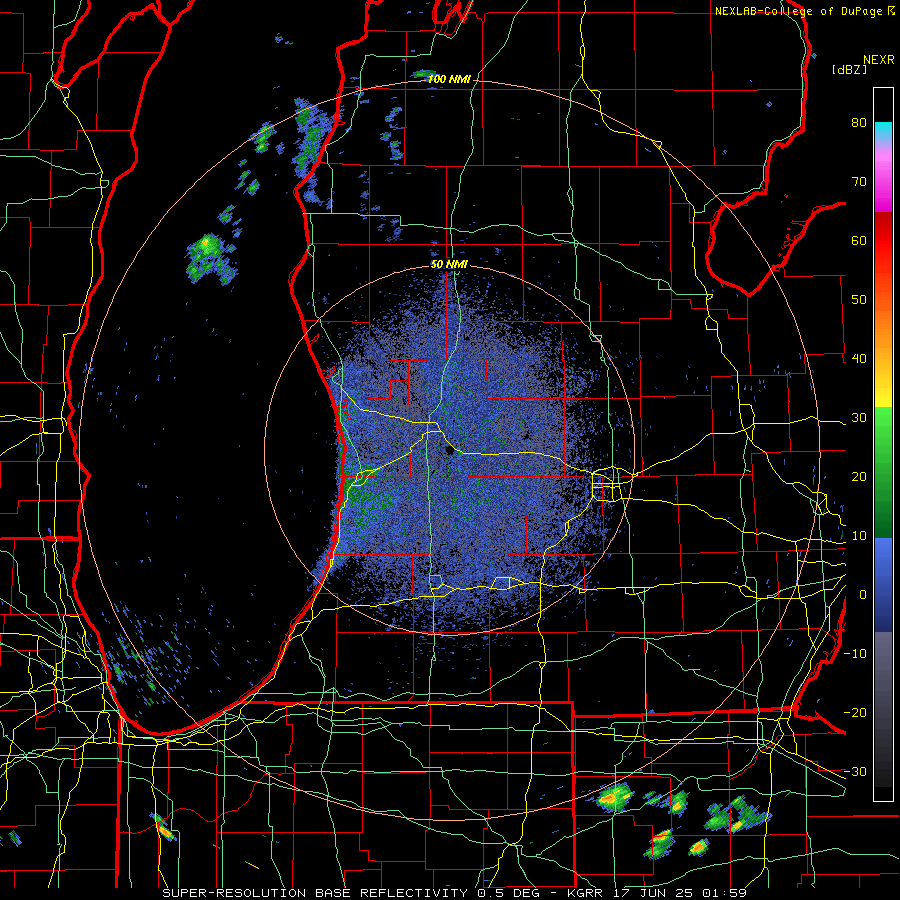Click the 70 dBZ scale value
Viewport: 900px width, 900px height.
coord(859,182)
